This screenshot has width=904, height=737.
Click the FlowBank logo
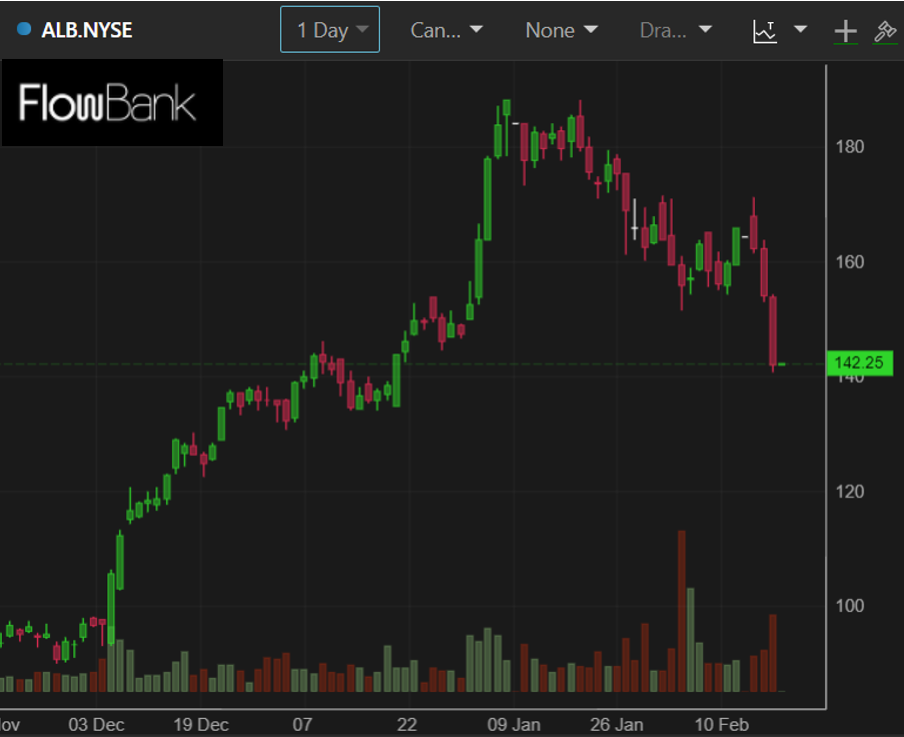tap(112, 103)
